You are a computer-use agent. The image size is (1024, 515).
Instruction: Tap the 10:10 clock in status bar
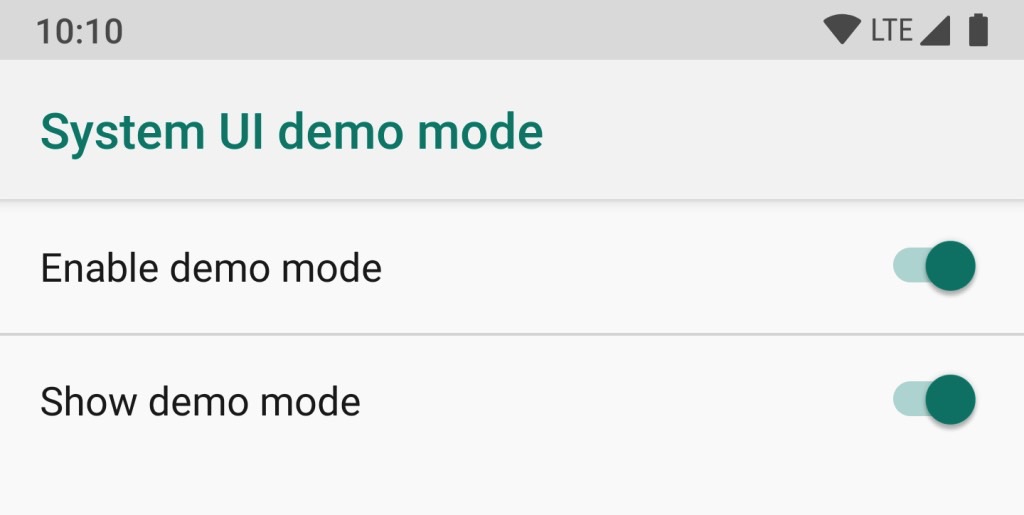(x=80, y=31)
